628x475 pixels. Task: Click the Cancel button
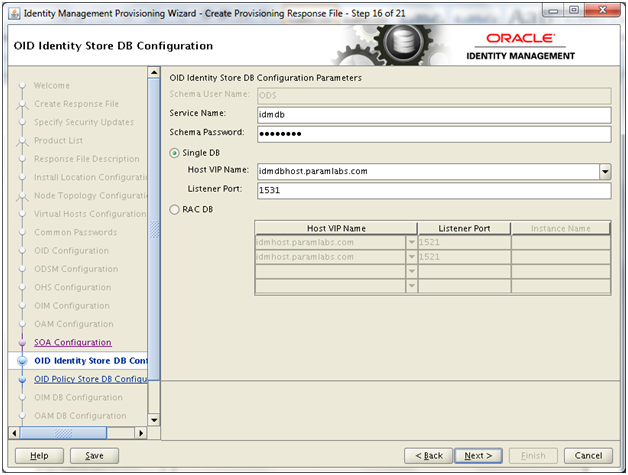pyautogui.click(x=588, y=456)
